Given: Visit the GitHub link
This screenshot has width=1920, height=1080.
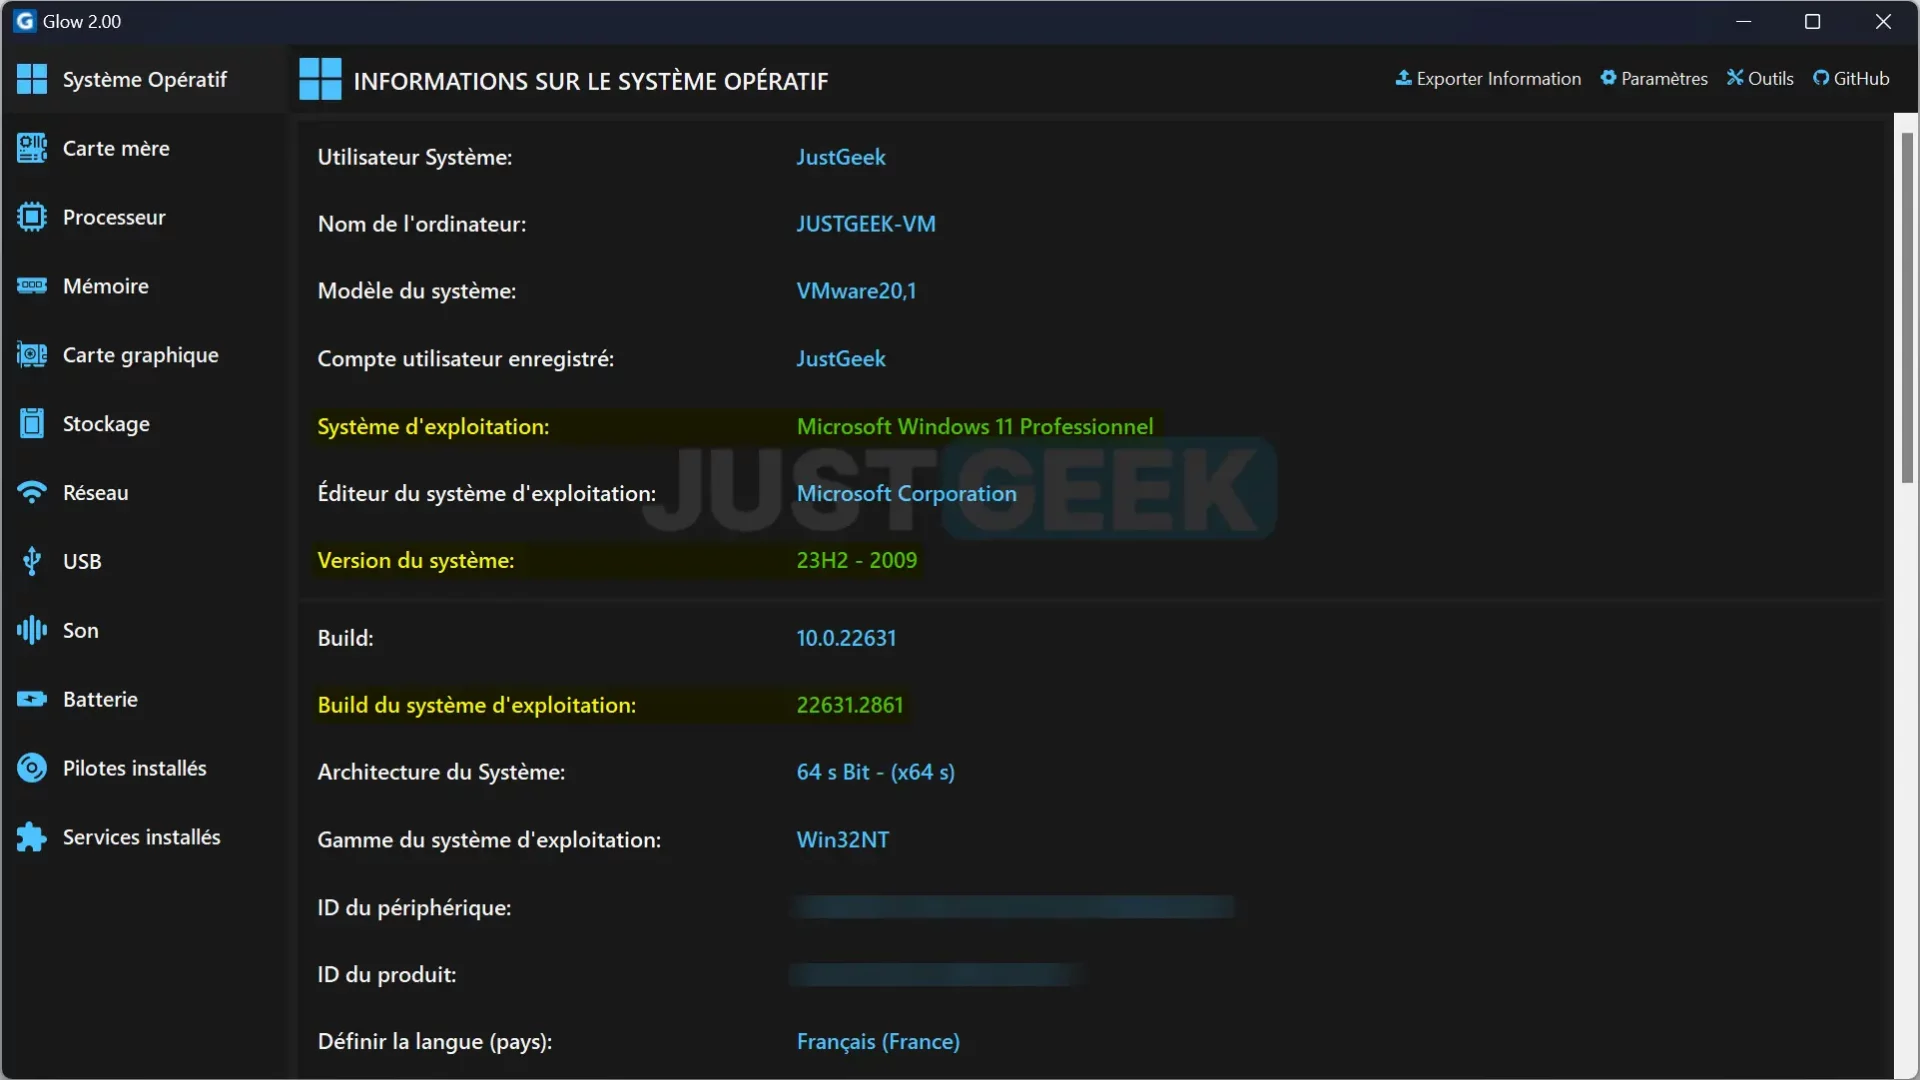Looking at the screenshot, I should click(1851, 78).
